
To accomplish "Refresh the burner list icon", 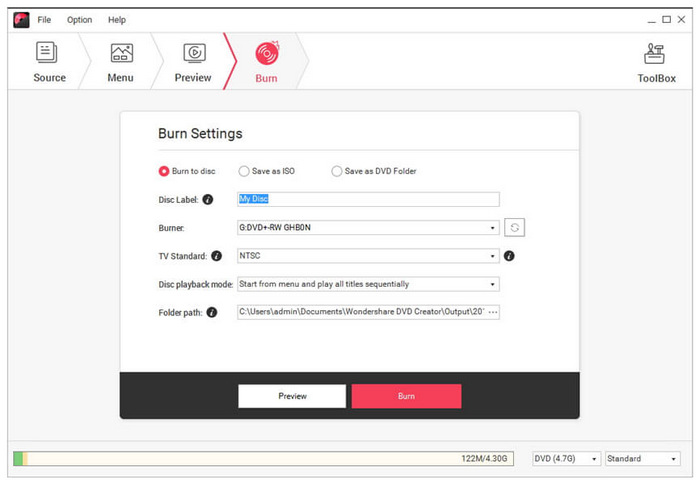I will coord(514,227).
